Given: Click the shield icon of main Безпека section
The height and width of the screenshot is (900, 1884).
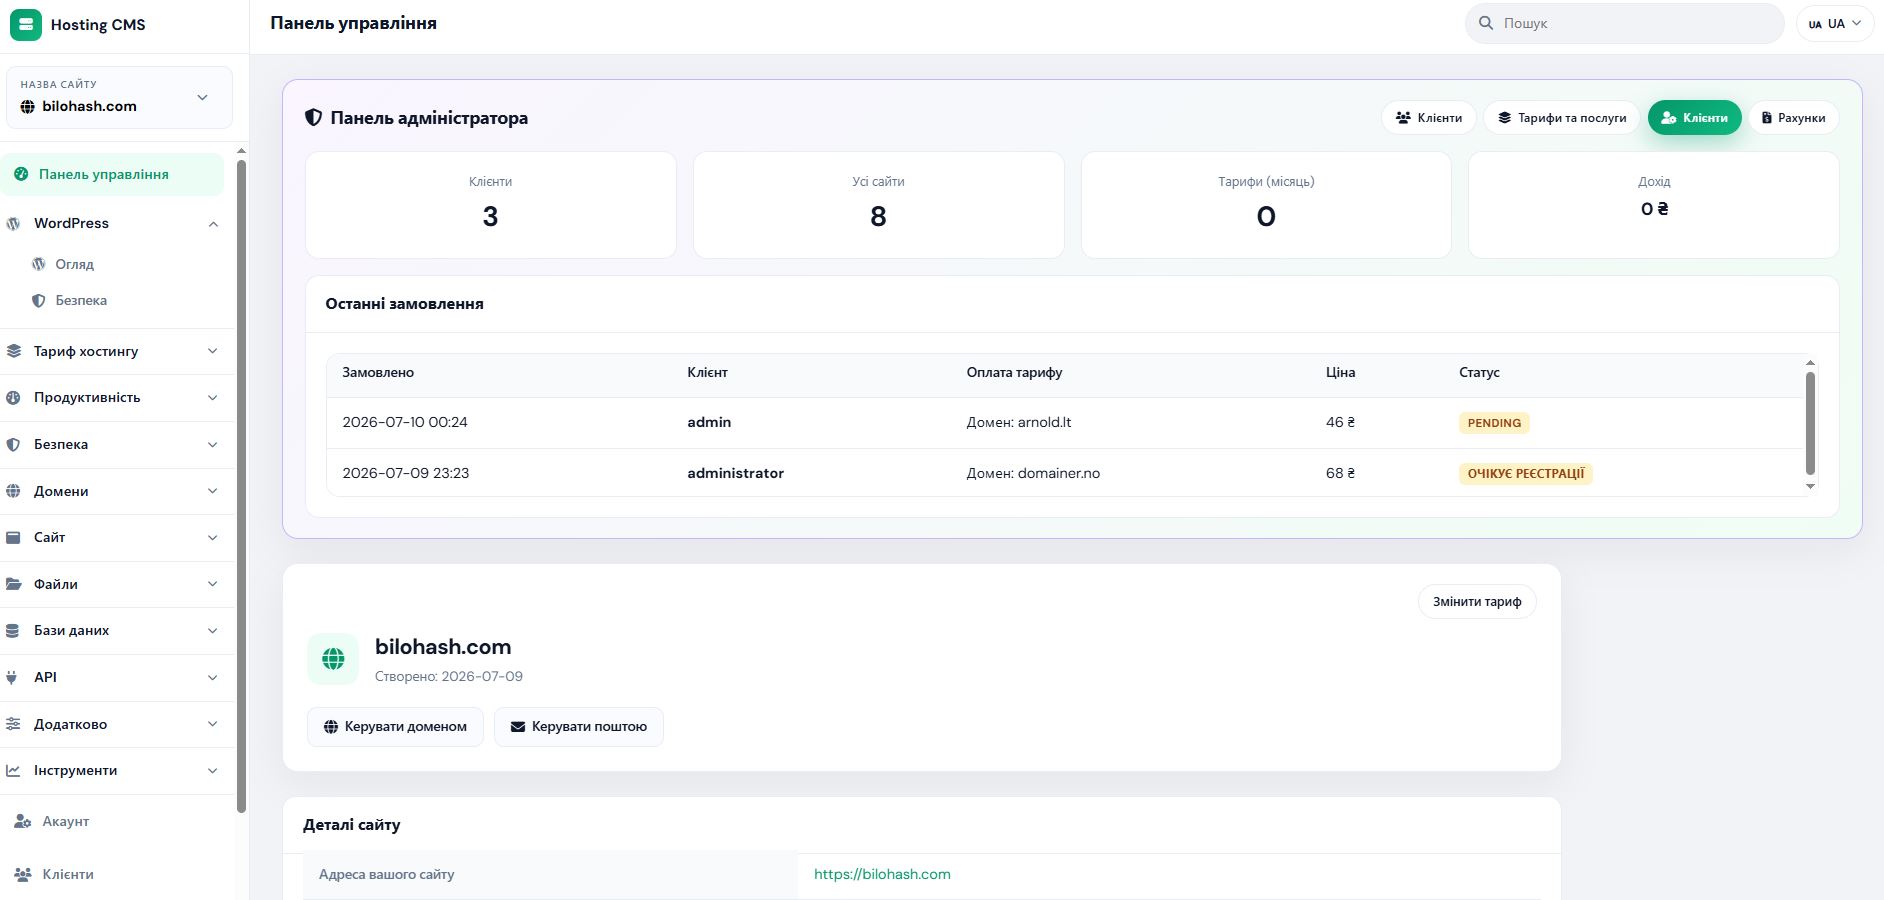Looking at the screenshot, I should pyautogui.click(x=13, y=444).
